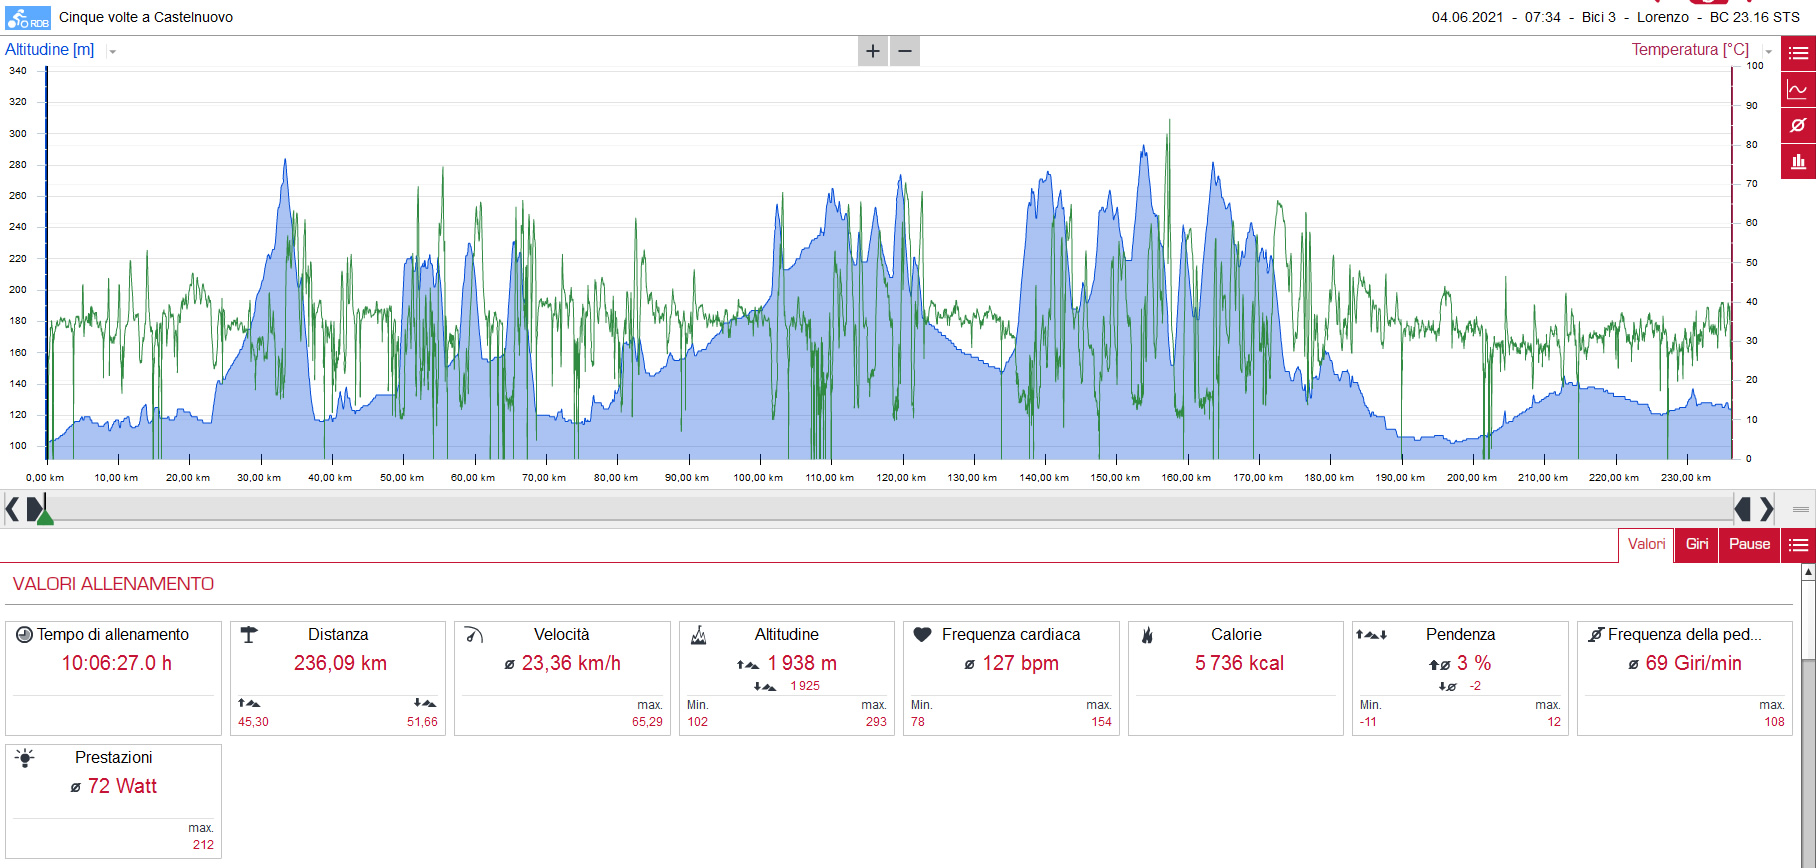Switch to the Giri tab
The image size is (1816, 868).
point(1697,545)
